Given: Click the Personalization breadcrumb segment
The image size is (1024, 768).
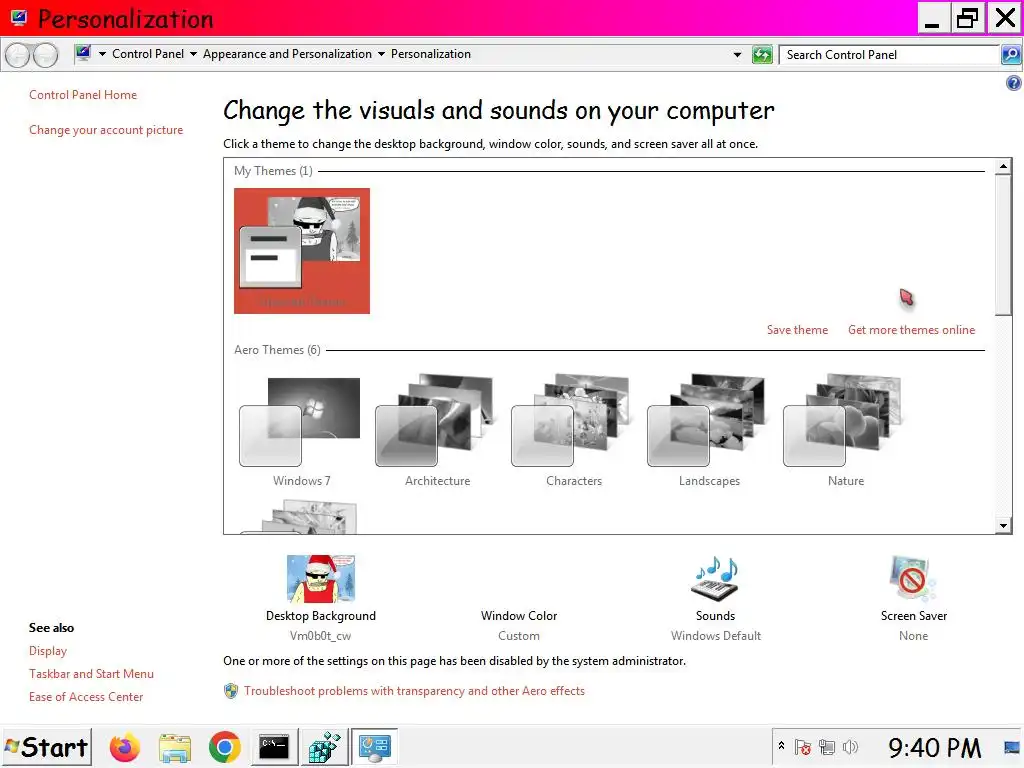Looking at the screenshot, I should [430, 54].
